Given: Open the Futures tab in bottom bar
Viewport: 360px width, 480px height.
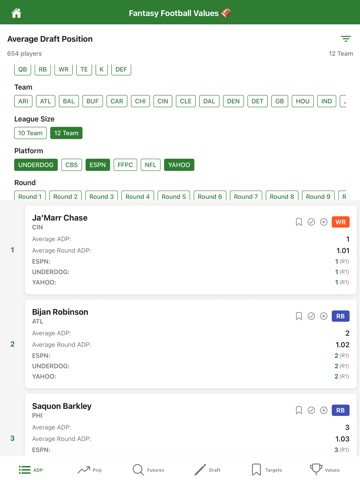Looking at the screenshot, I should [x=148, y=470].
